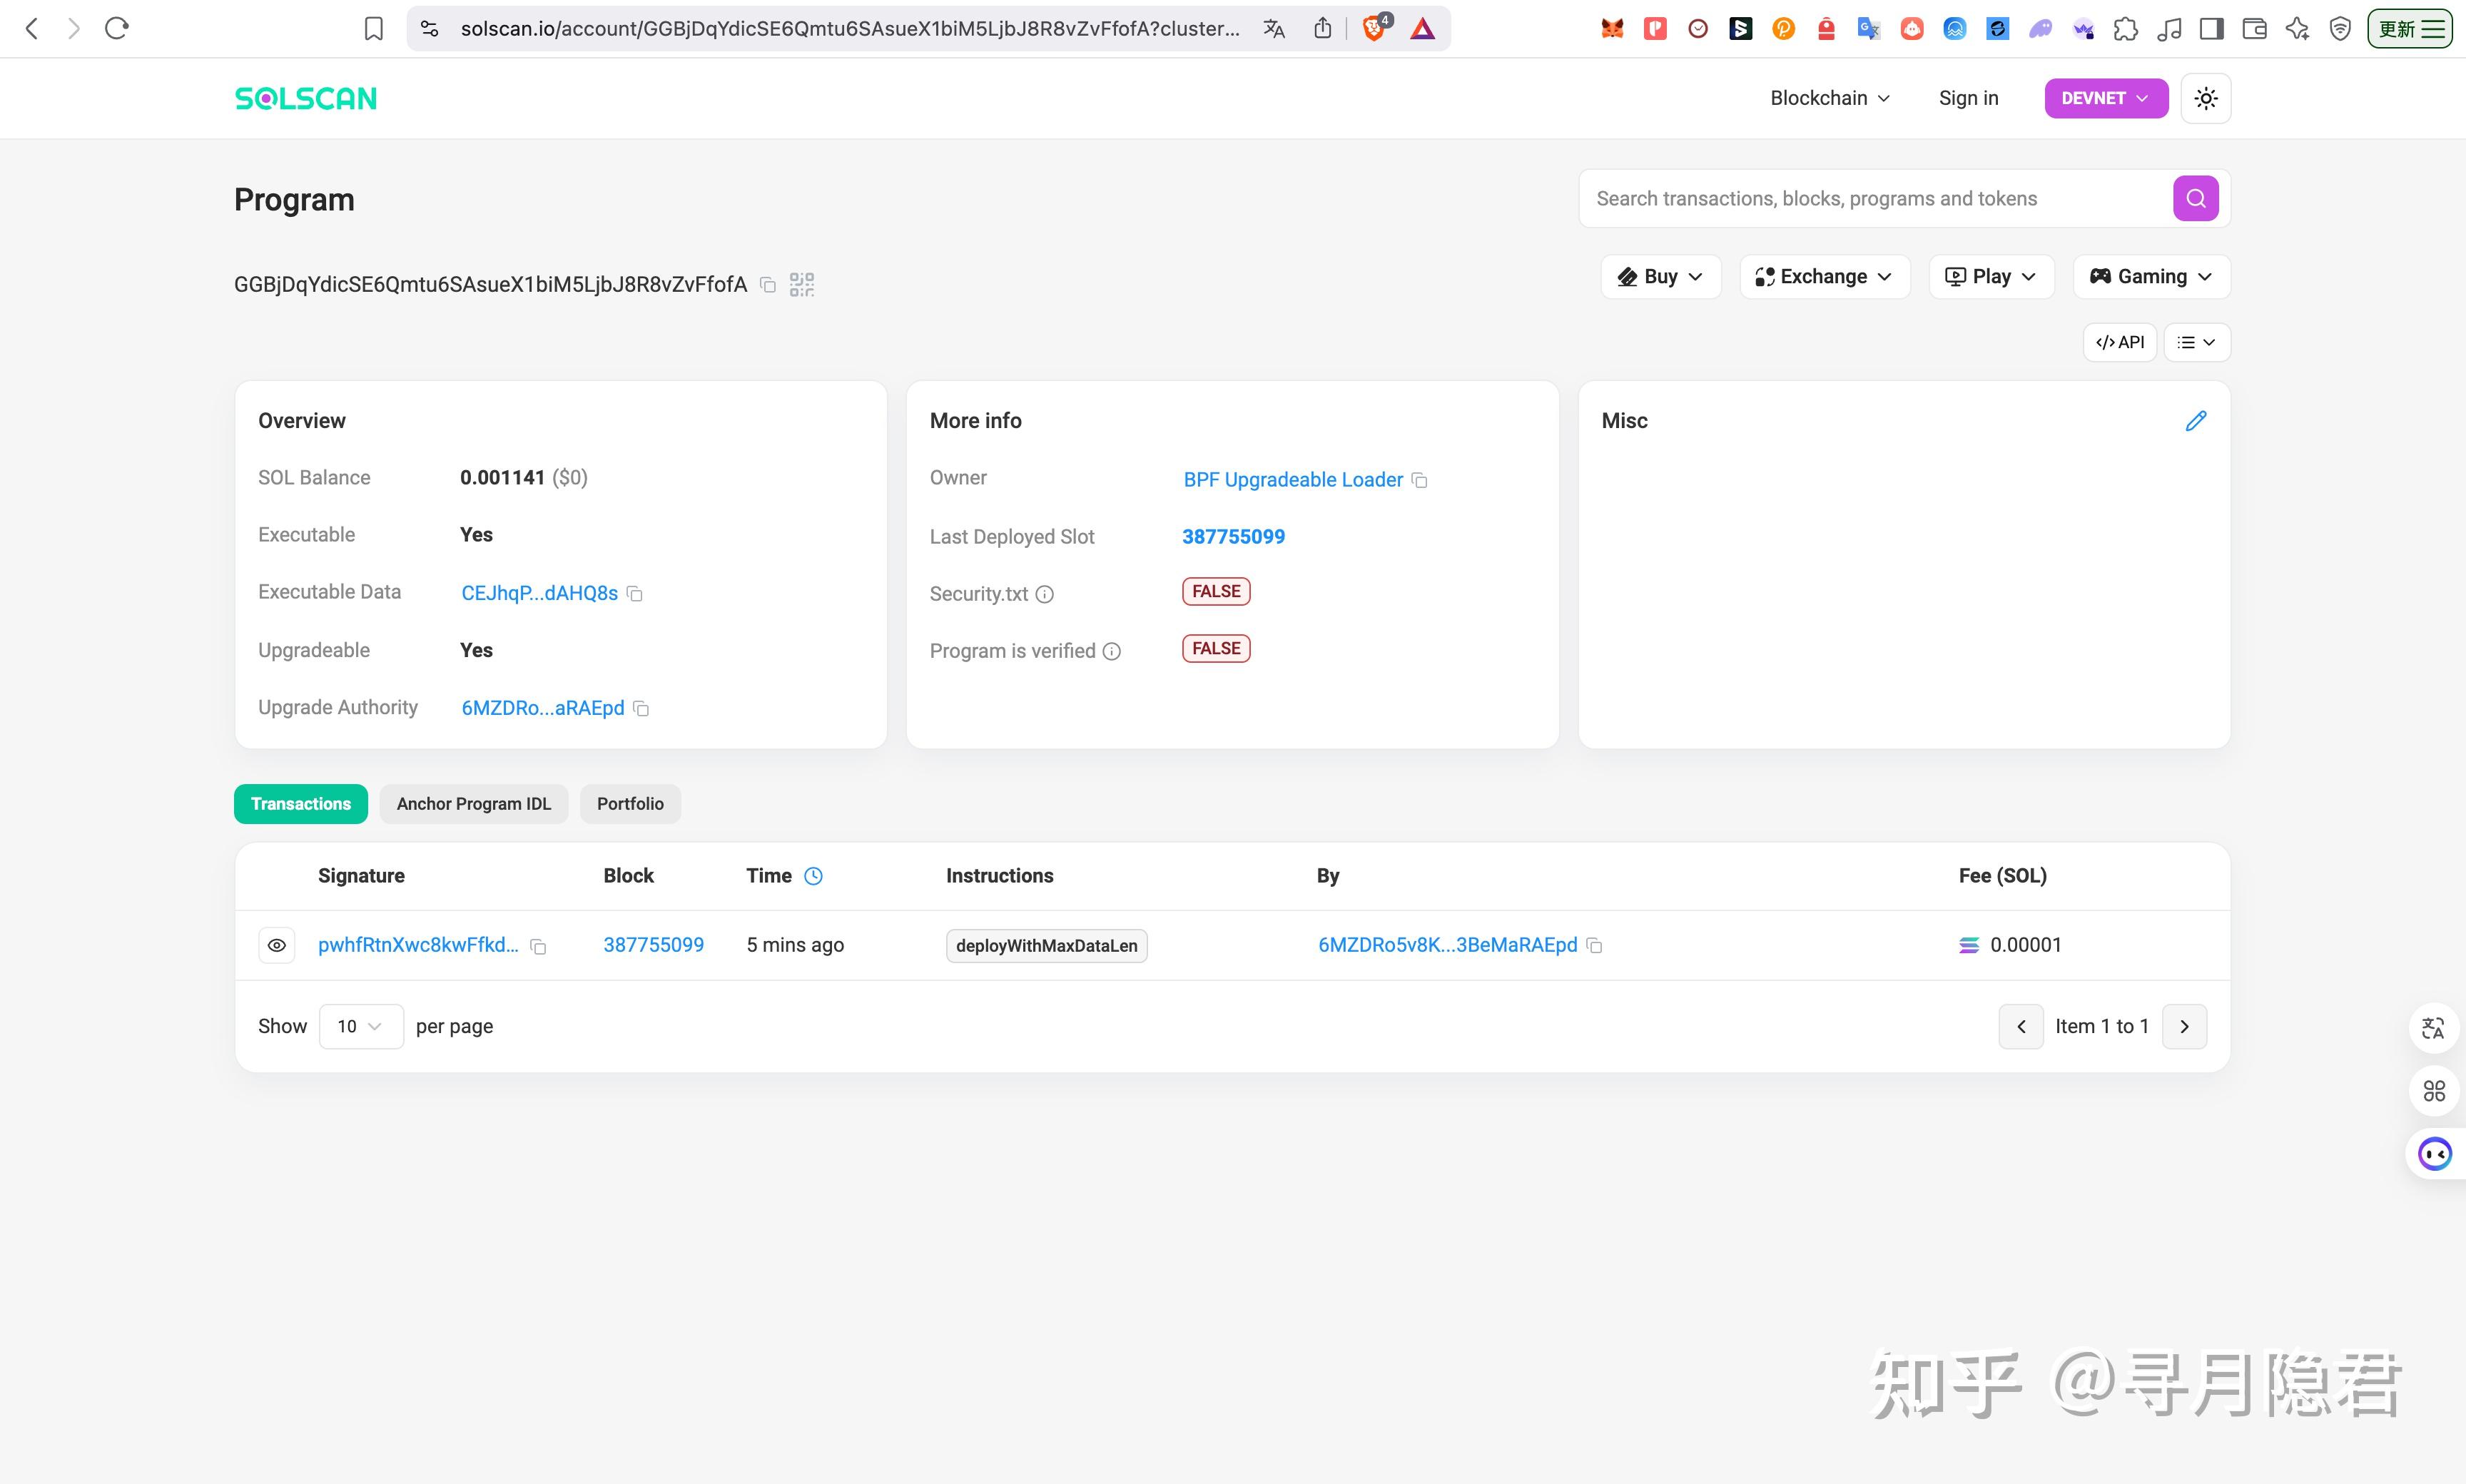Open Last Deployed Slot 387755099
The width and height of the screenshot is (2466, 1484).
coord(1233,537)
